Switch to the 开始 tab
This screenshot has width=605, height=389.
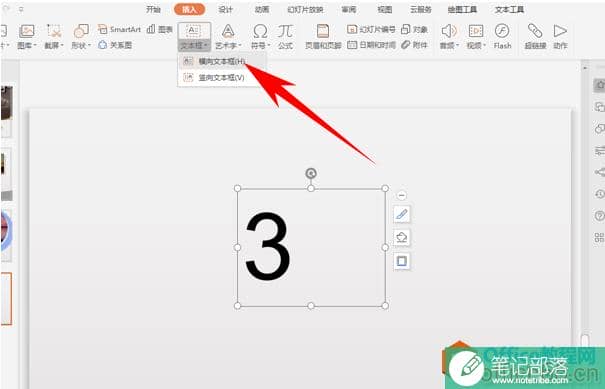click(x=153, y=9)
